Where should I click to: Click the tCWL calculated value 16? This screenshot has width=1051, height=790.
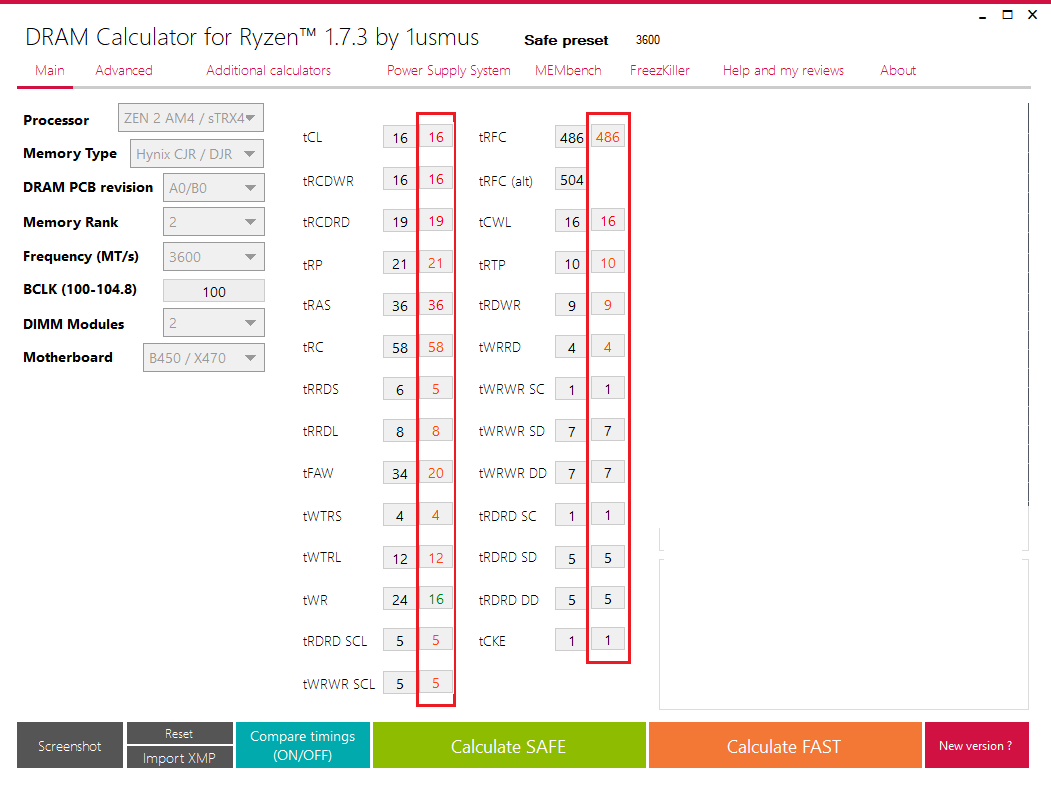(572, 222)
